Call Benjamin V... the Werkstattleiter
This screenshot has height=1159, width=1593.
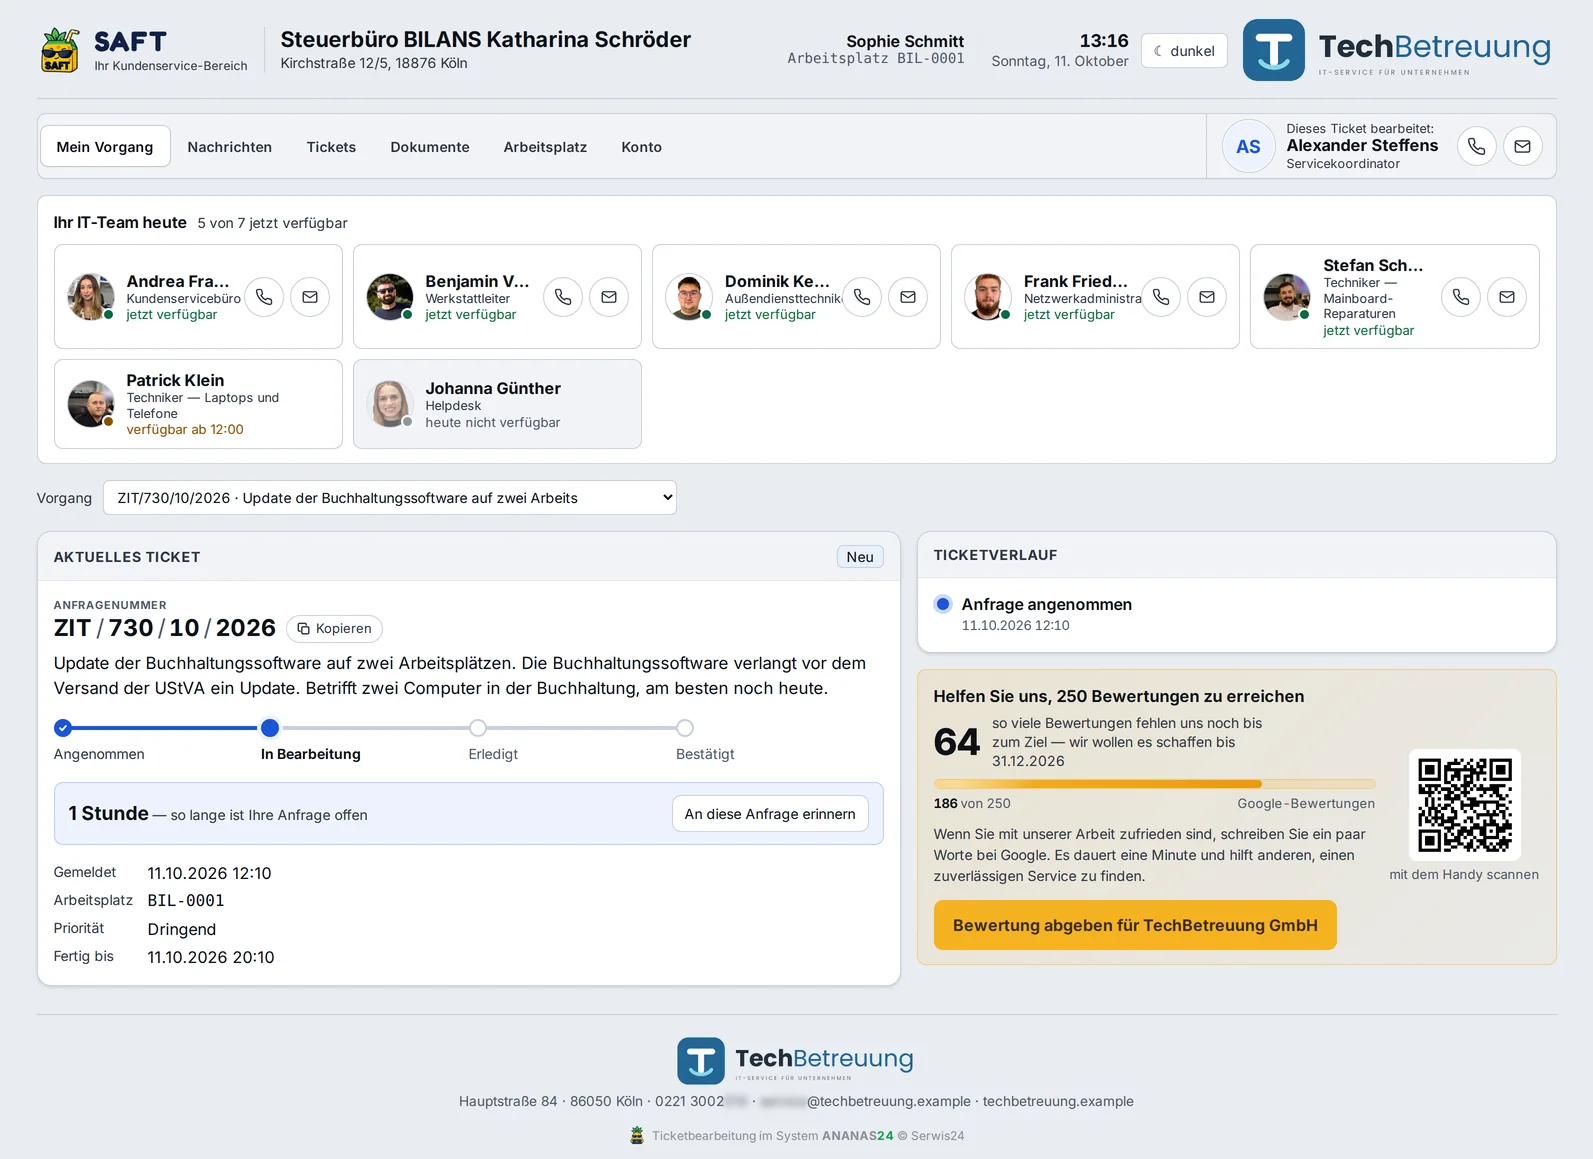tap(563, 297)
